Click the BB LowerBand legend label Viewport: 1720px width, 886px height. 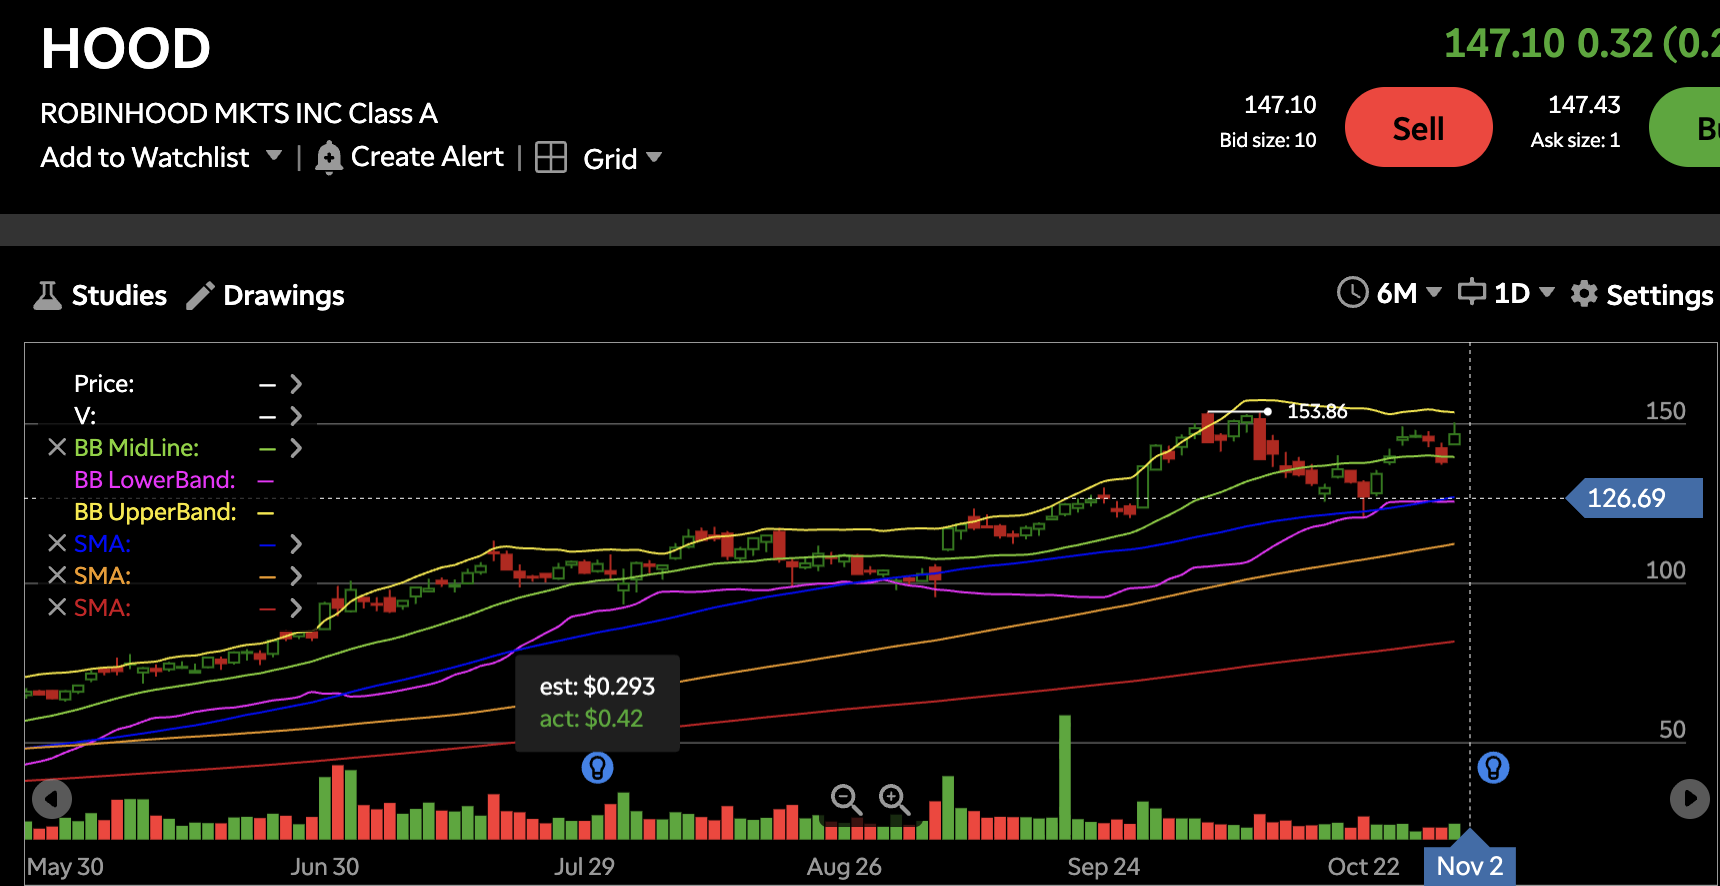155,480
